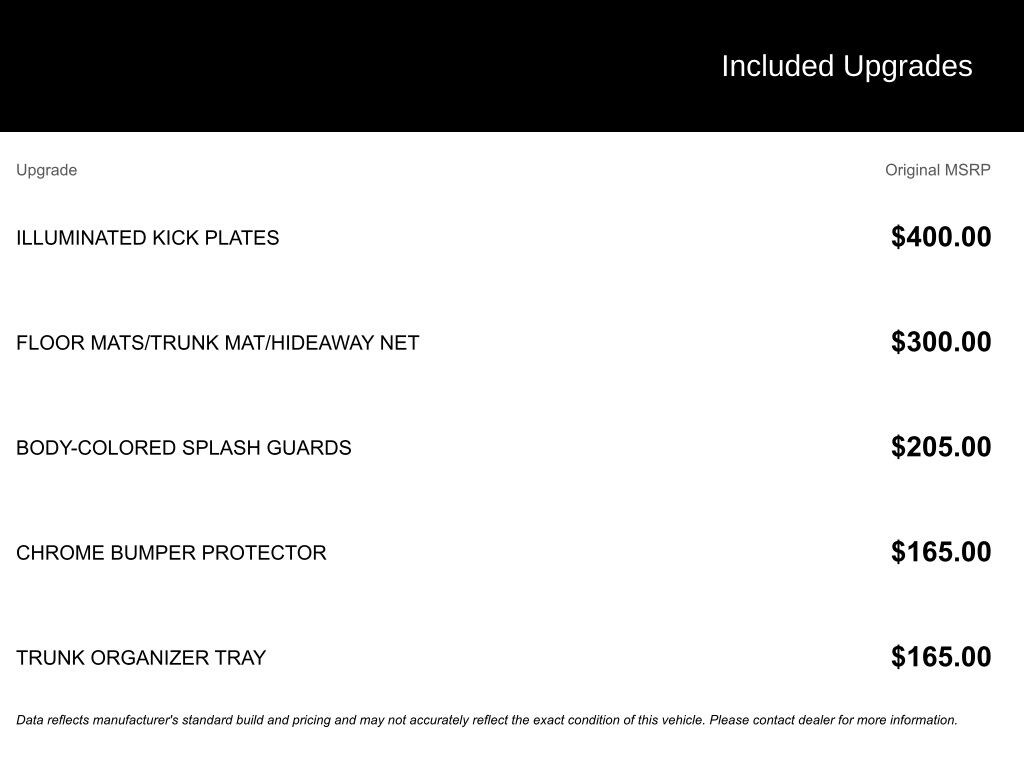Select the CHROME BUMPER PROTECTOR label
The image size is (1024, 768).
click(171, 553)
